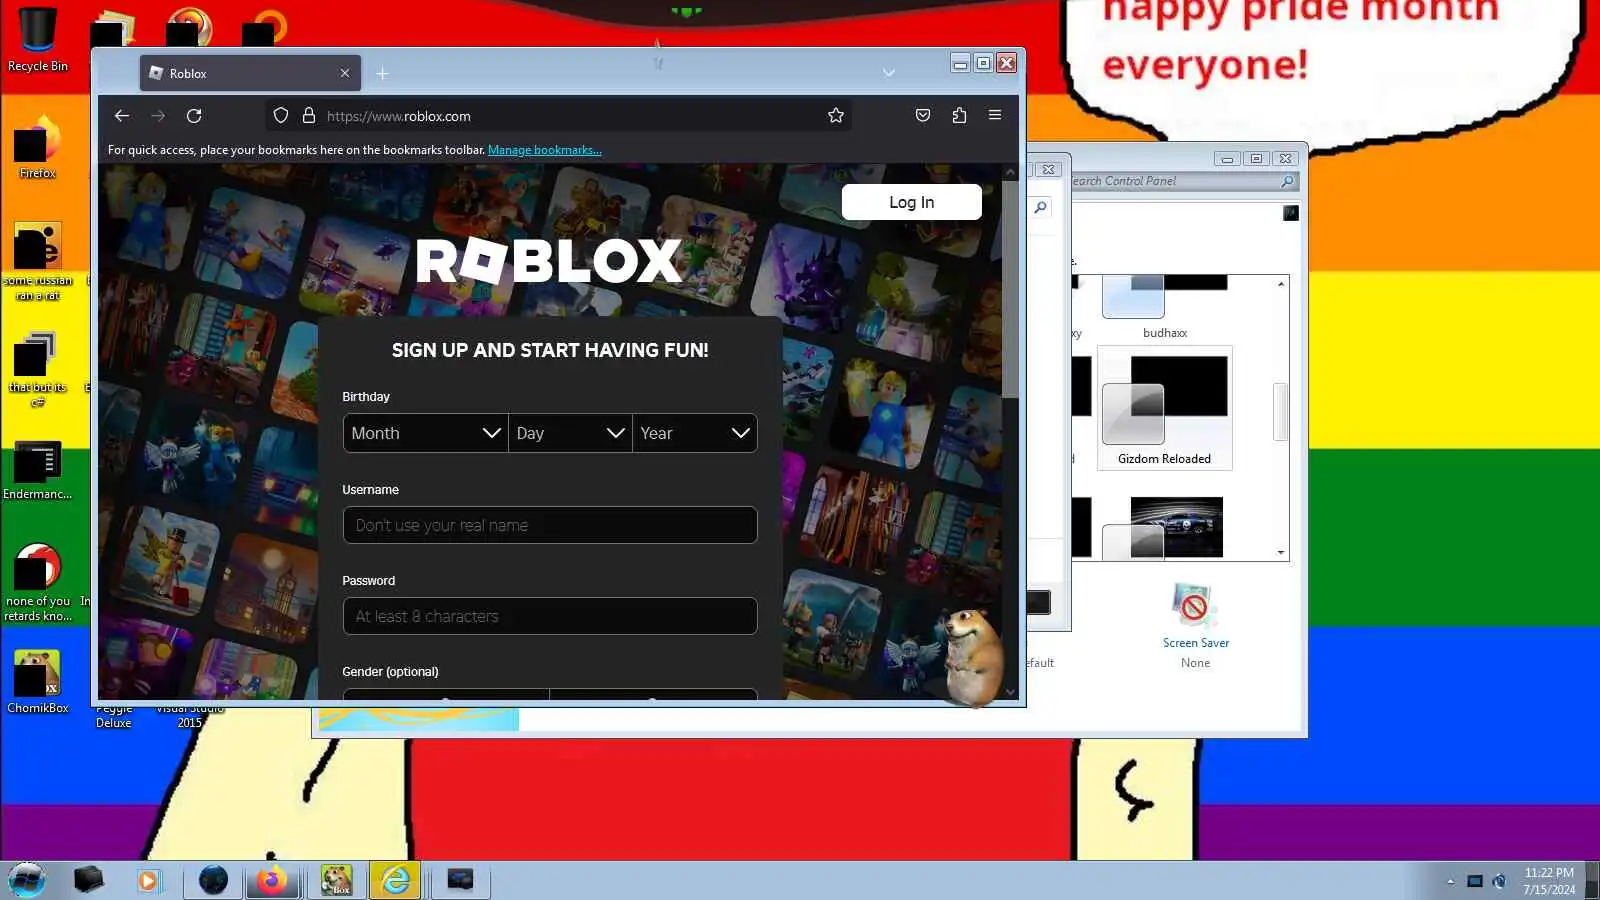Open the Firefox hamburger application menu
This screenshot has width=1600, height=900.
click(x=995, y=116)
